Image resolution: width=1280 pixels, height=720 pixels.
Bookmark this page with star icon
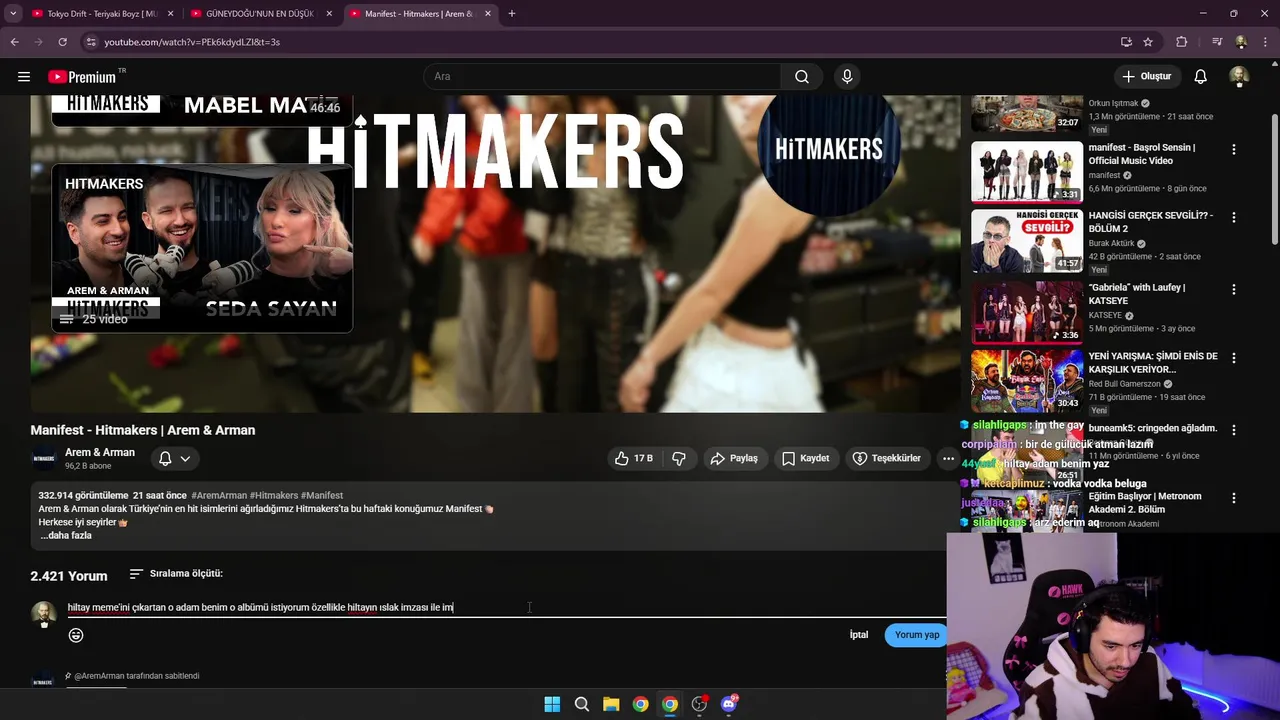1148,42
